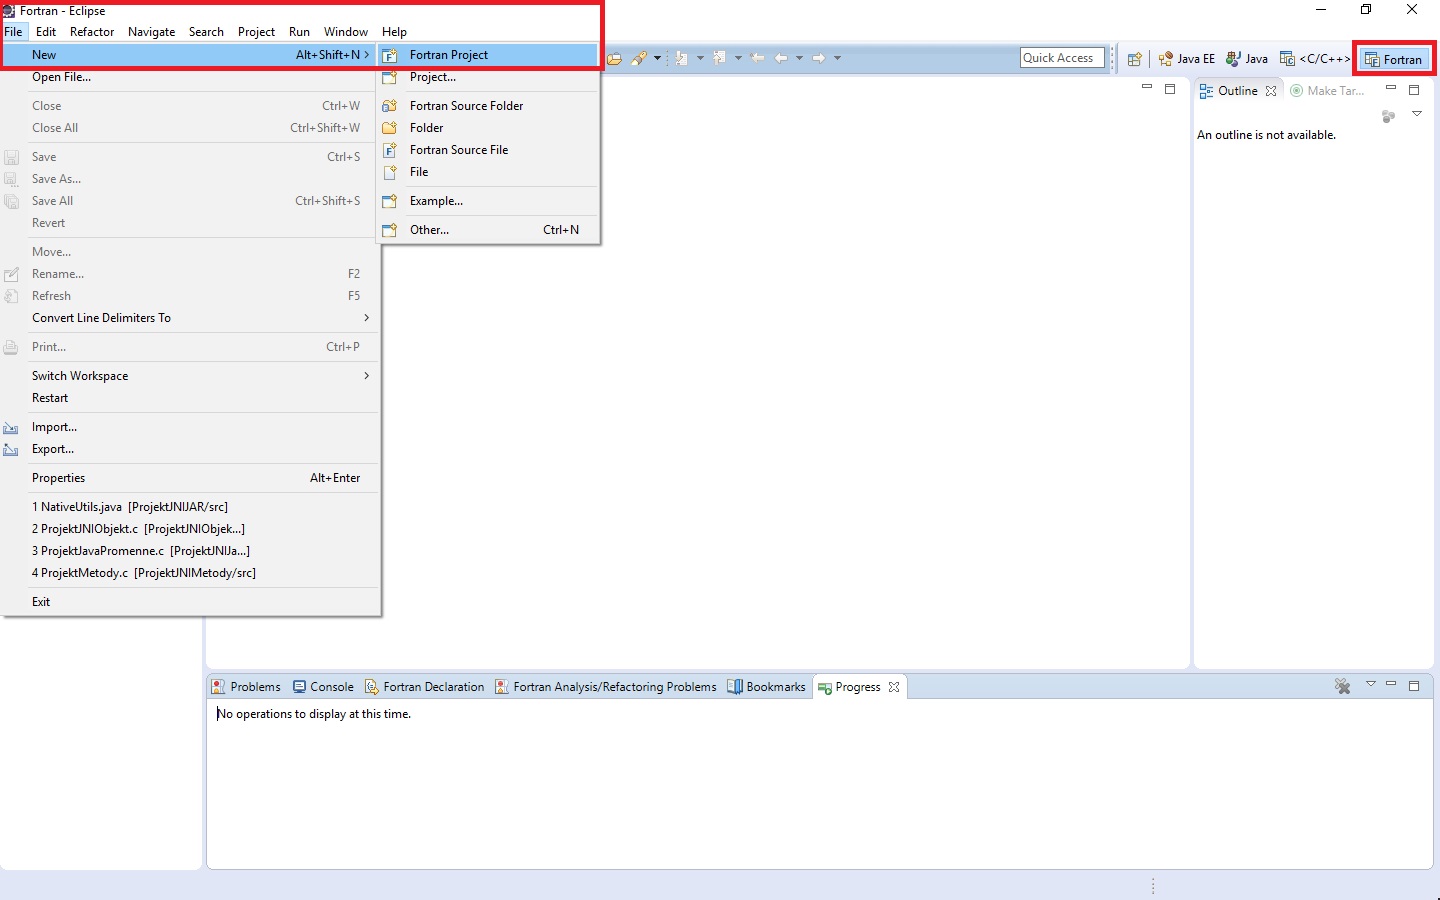
Task: Choose Project... in the New submenu
Action: pyautogui.click(x=488, y=77)
